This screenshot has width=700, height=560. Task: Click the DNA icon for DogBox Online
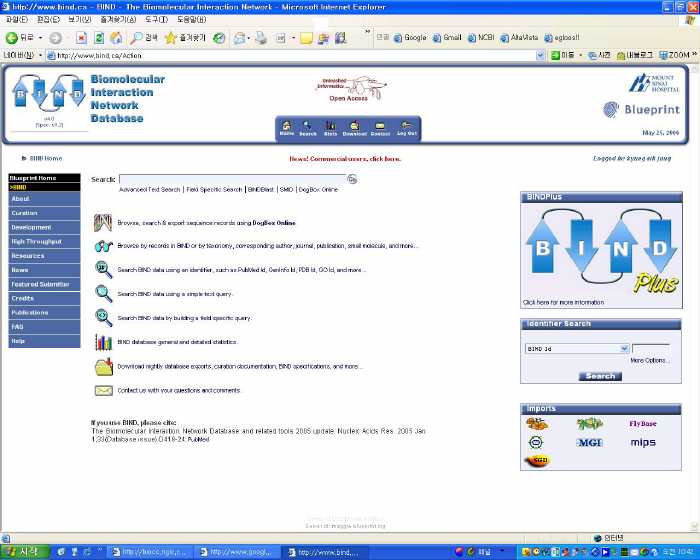click(103, 222)
